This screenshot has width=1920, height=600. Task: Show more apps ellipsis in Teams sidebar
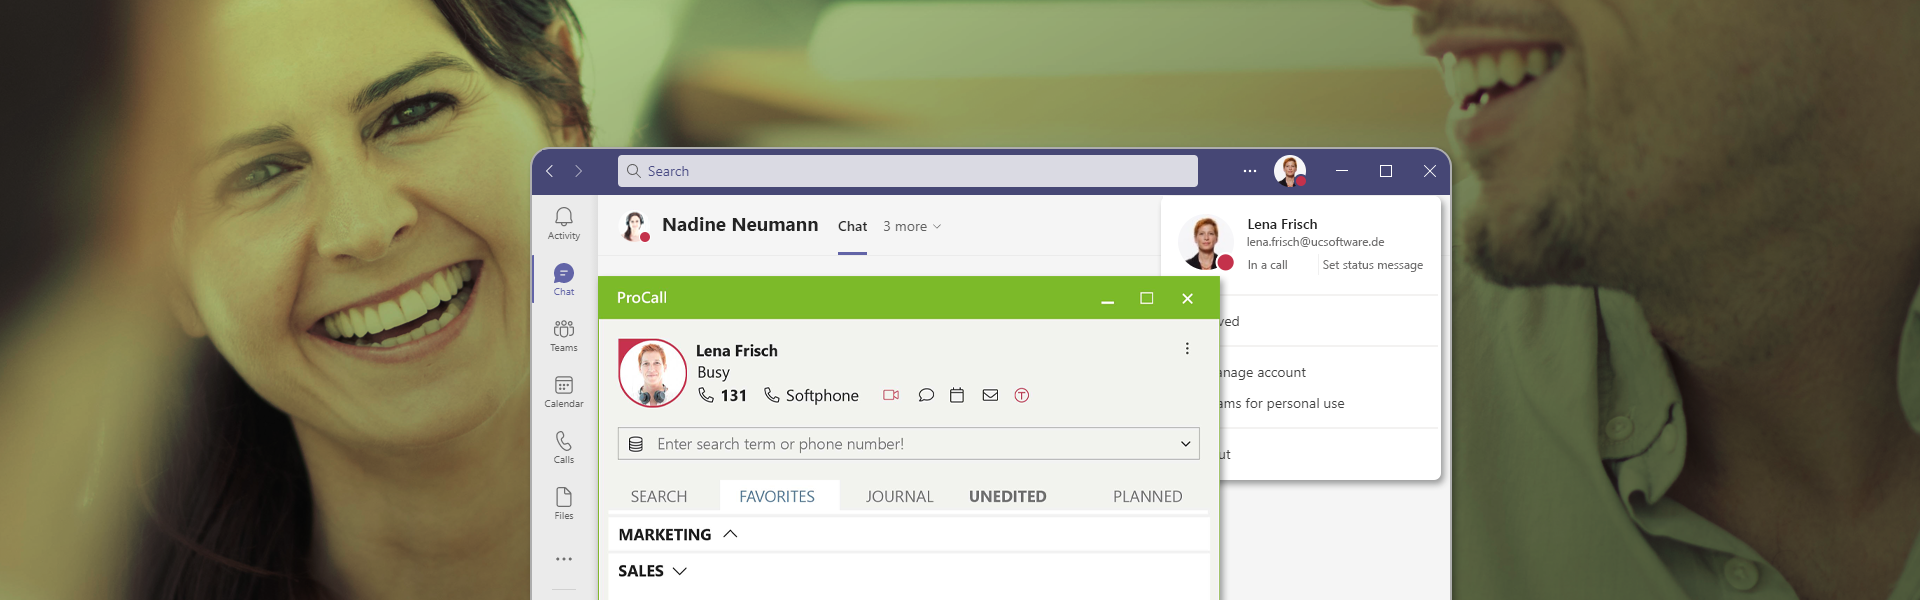pos(564,559)
